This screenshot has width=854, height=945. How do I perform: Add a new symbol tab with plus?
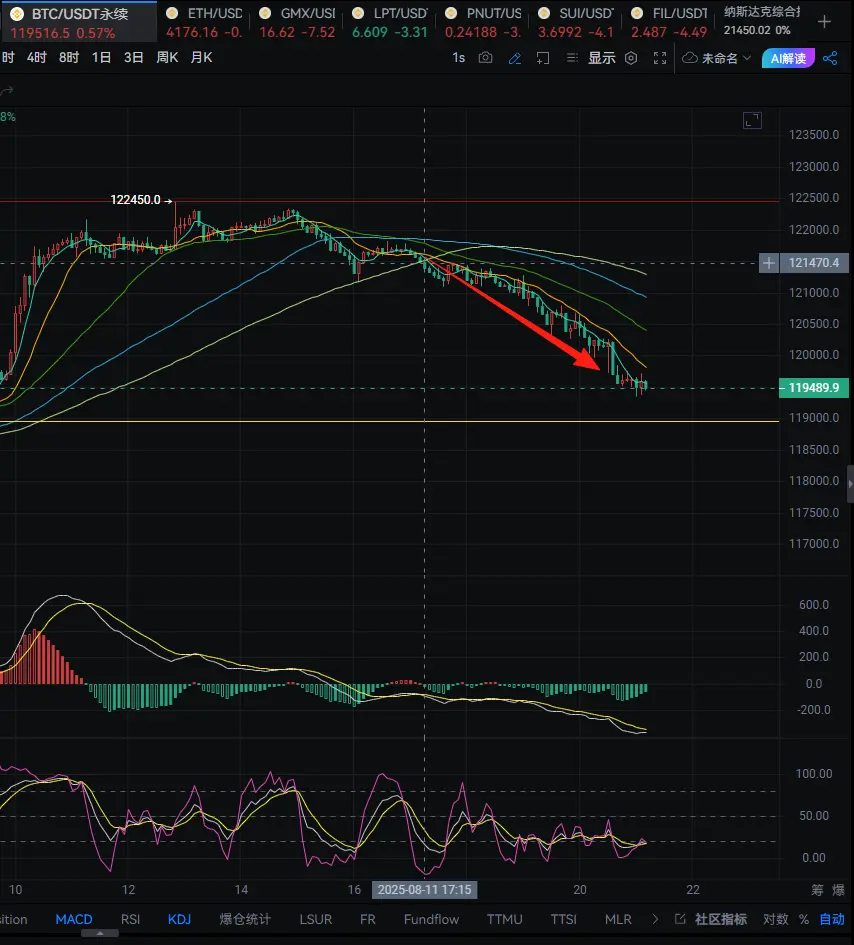(824, 22)
